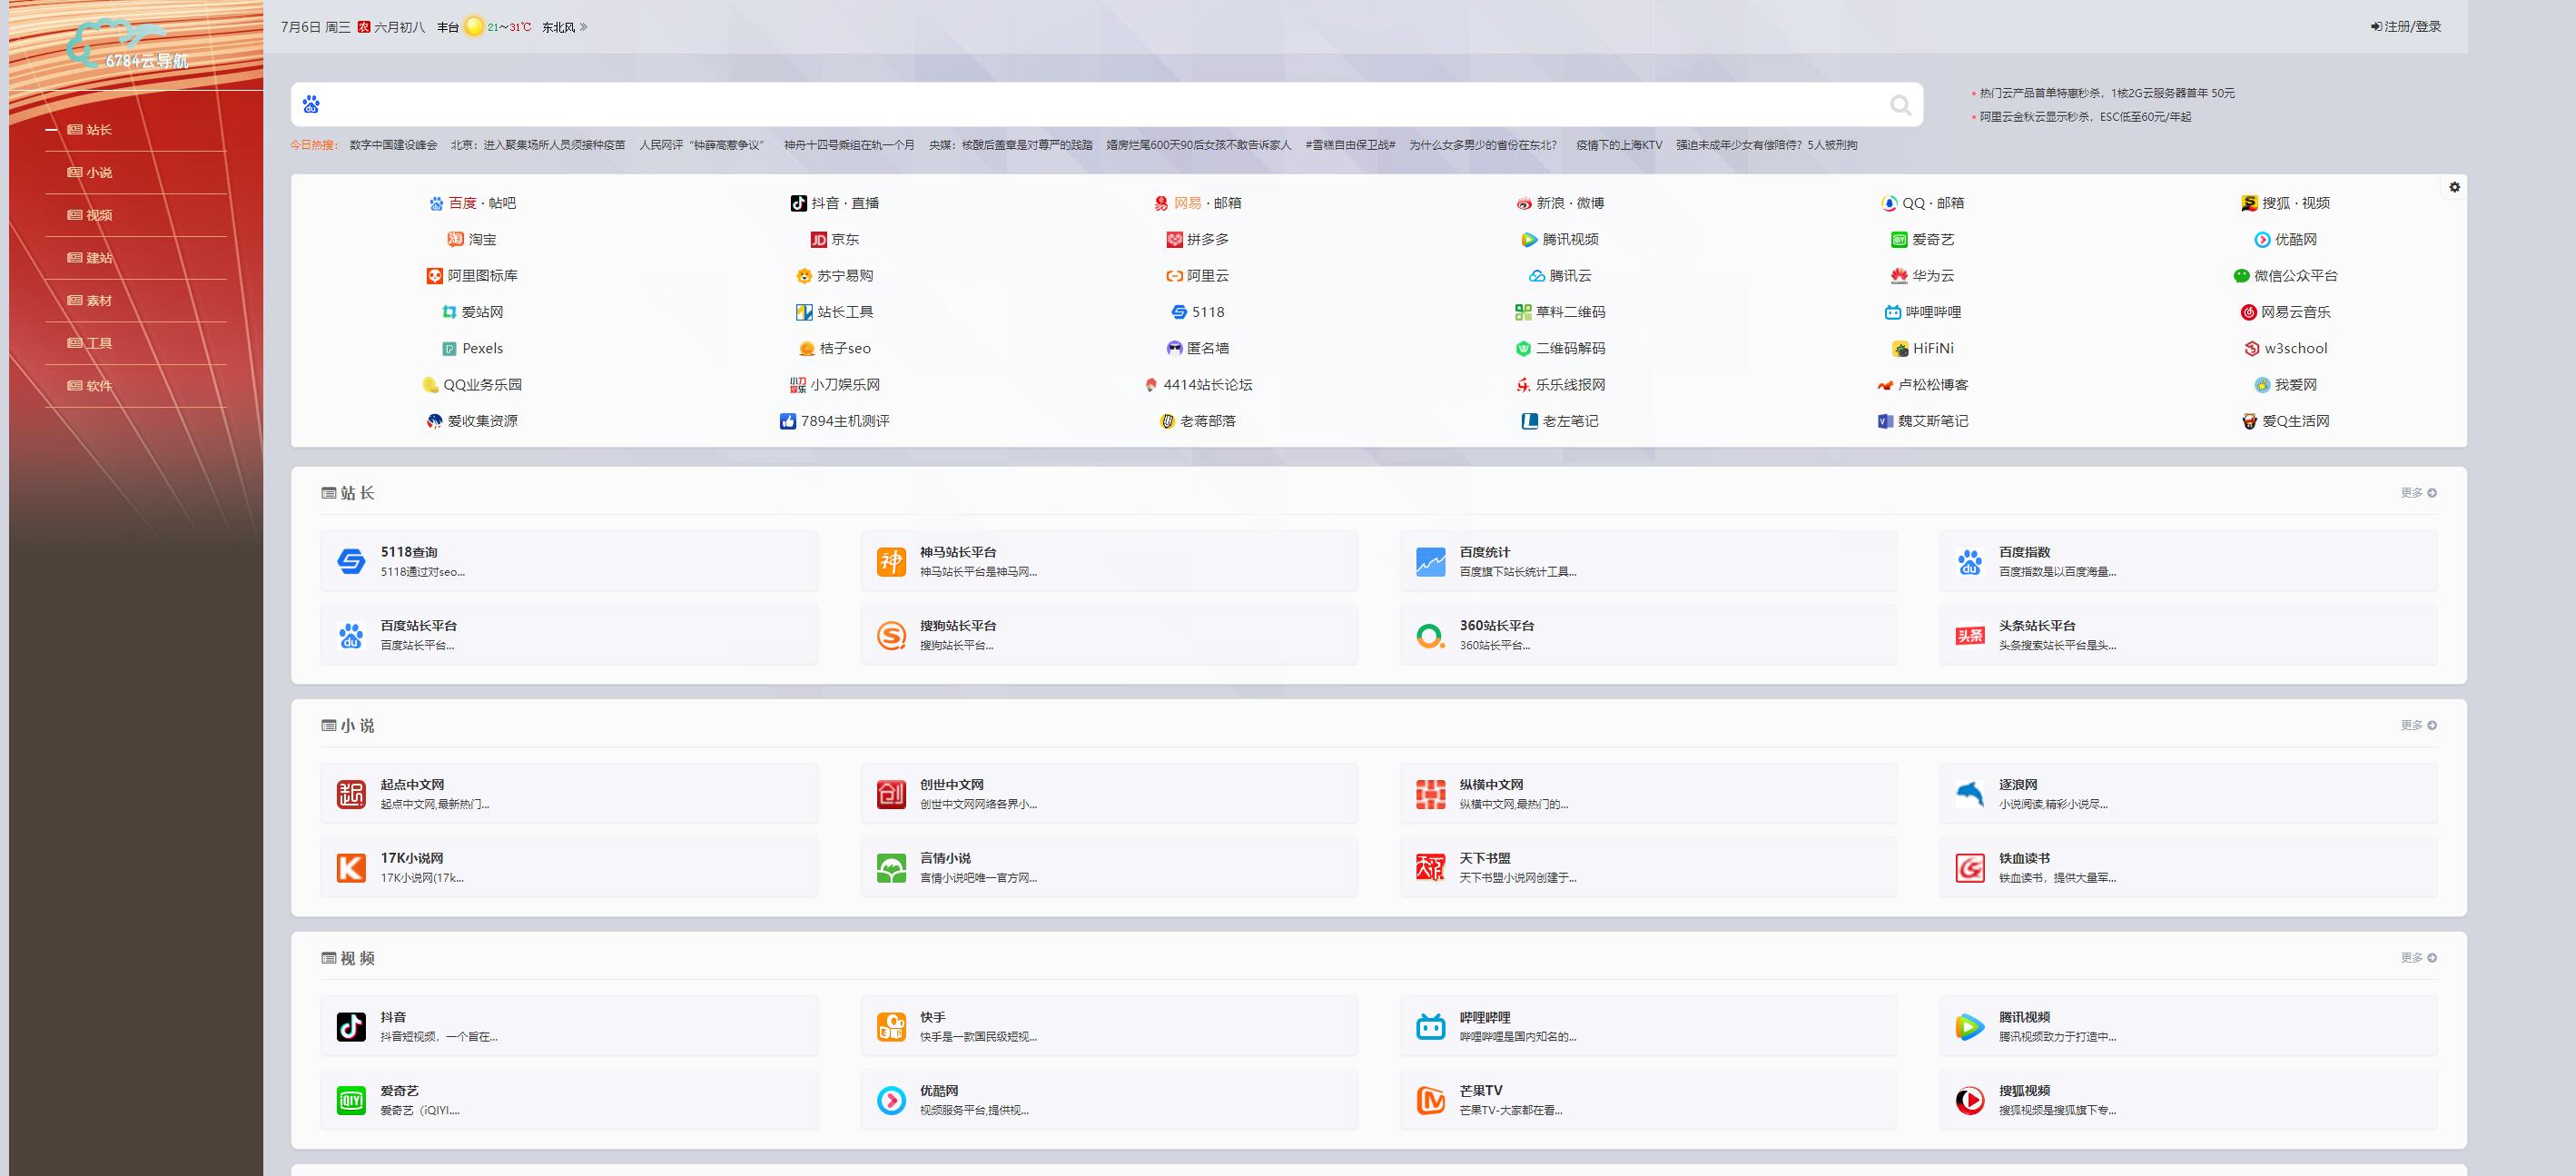The height and width of the screenshot is (1176, 2576).
Task: Open the 纵横中文网 icon
Action: point(1431,795)
